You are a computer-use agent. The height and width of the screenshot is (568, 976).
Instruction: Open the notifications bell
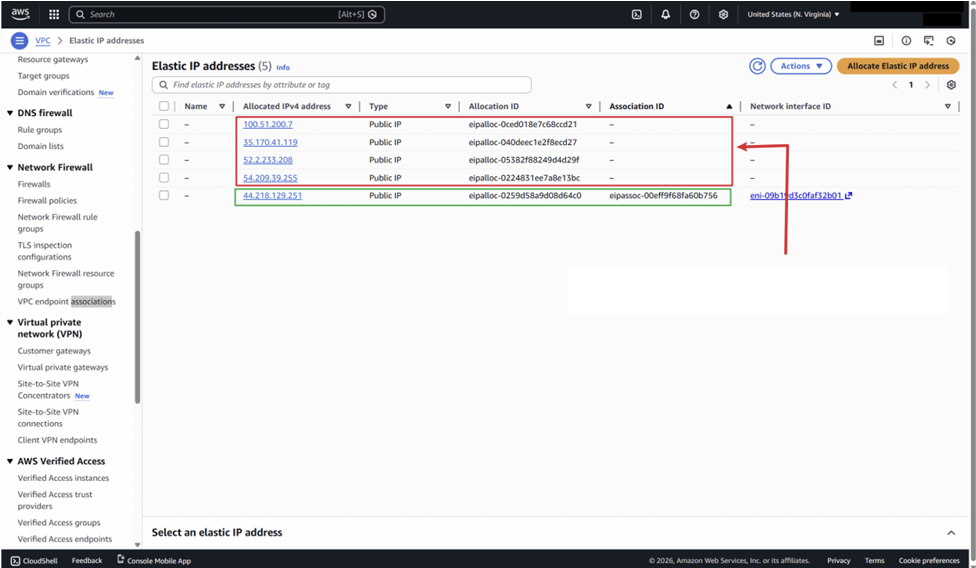click(x=665, y=15)
